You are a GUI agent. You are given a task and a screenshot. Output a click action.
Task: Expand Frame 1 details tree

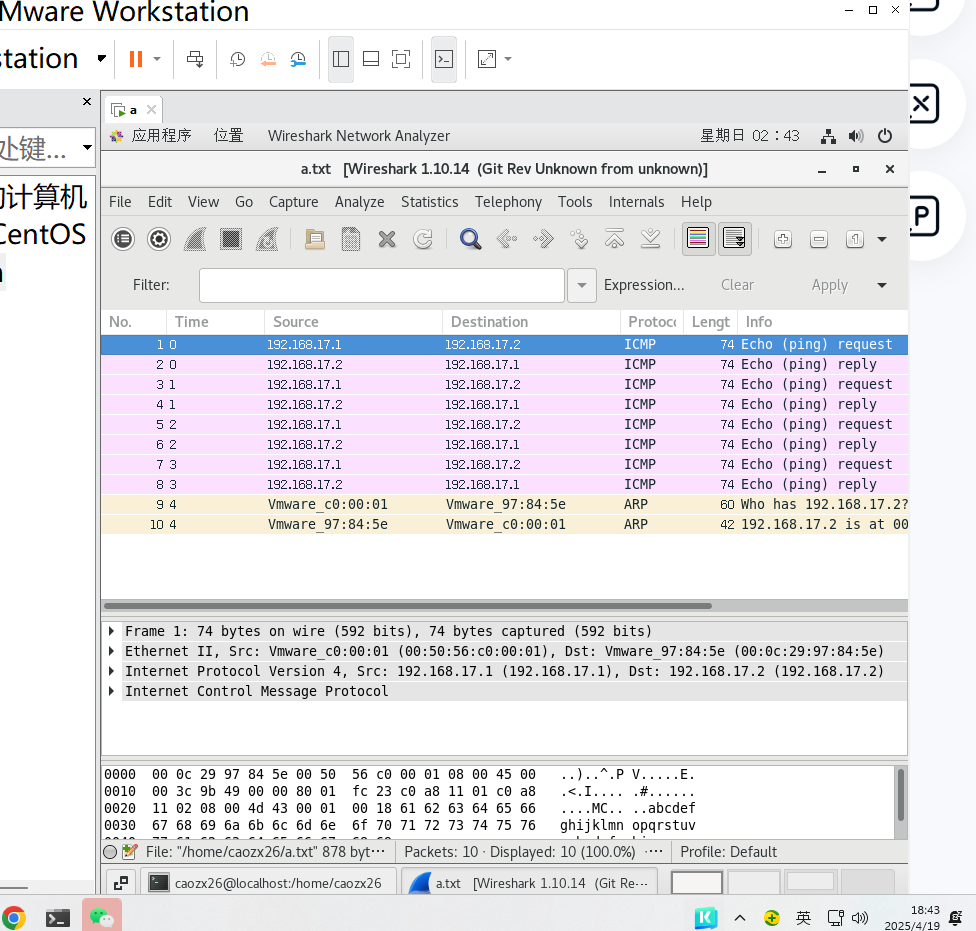click(x=111, y=631)
